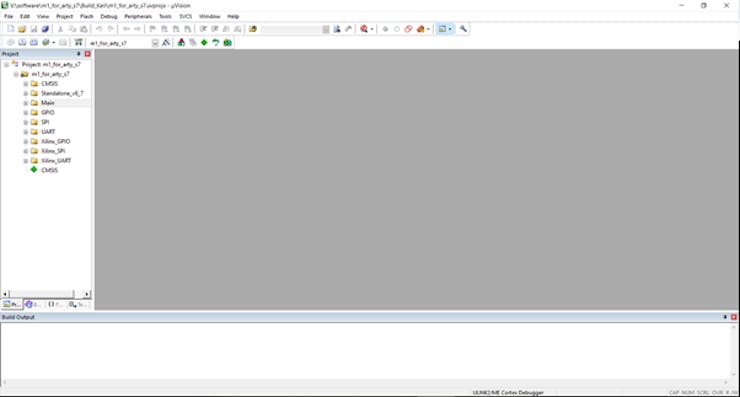Toggle the window layout view button
This screenshot has height=397, width=740.
click(442, 29)
